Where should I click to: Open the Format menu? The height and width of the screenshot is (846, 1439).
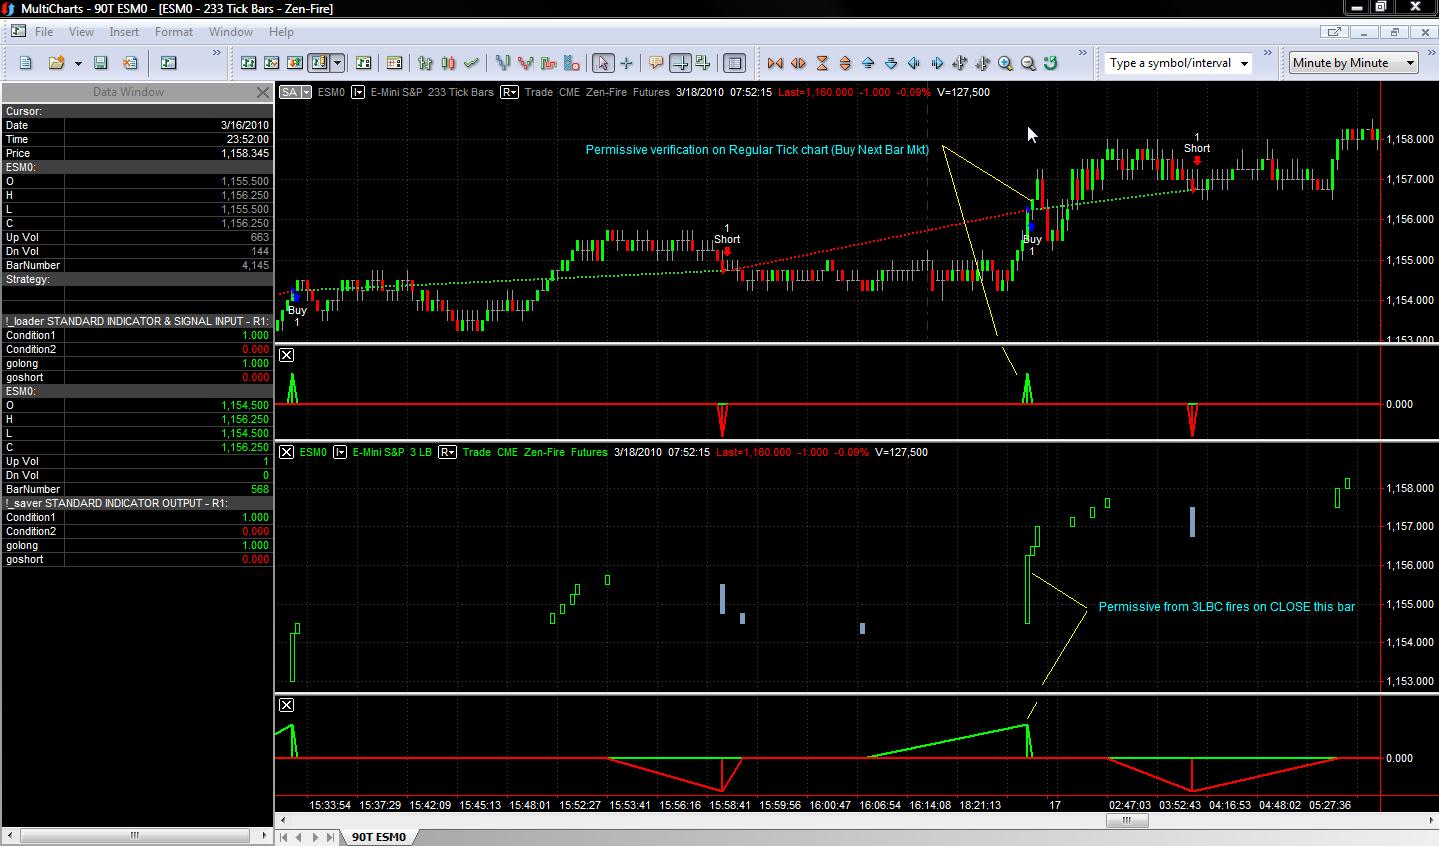(x=174, y=32)
